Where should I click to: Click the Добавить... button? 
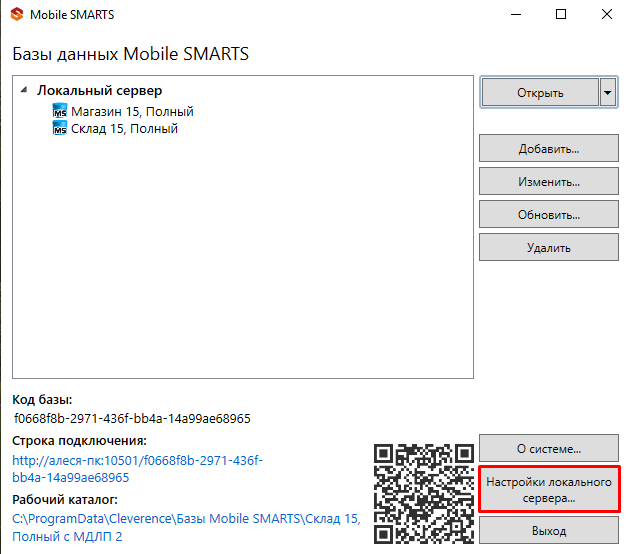click(549, 148)
